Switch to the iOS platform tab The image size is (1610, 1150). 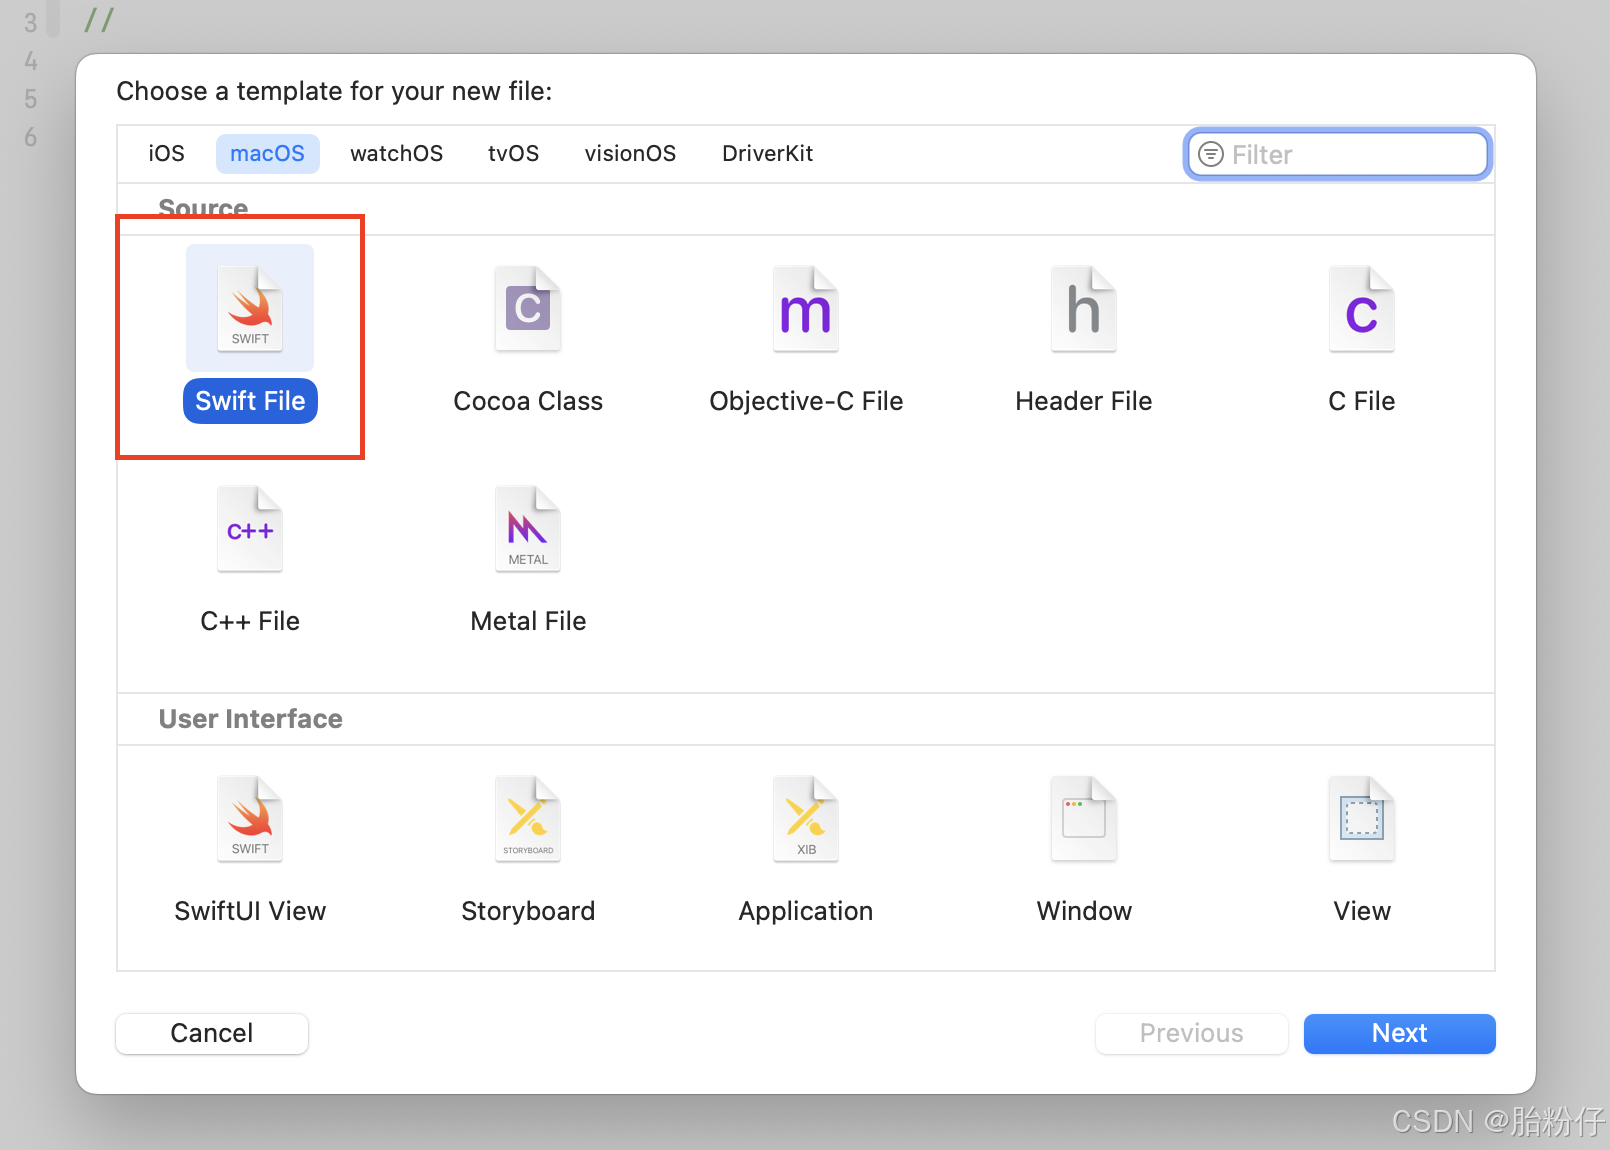pos(166,153)
